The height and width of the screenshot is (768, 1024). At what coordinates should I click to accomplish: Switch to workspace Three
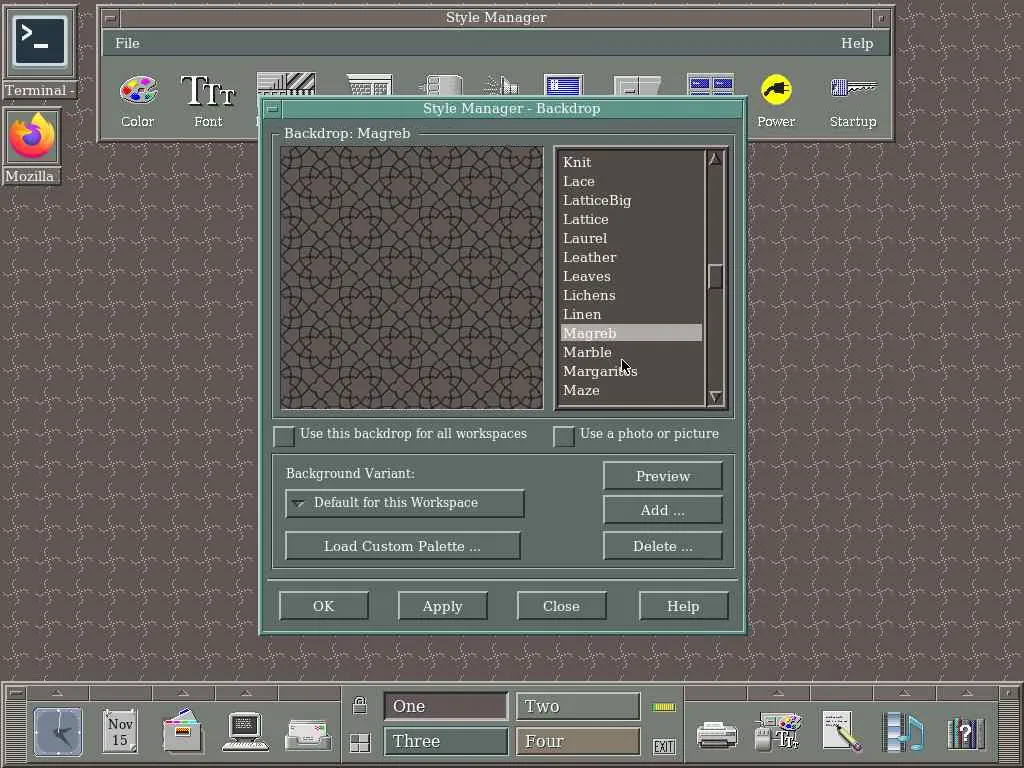pyautogui.click(x=445, y=741)
